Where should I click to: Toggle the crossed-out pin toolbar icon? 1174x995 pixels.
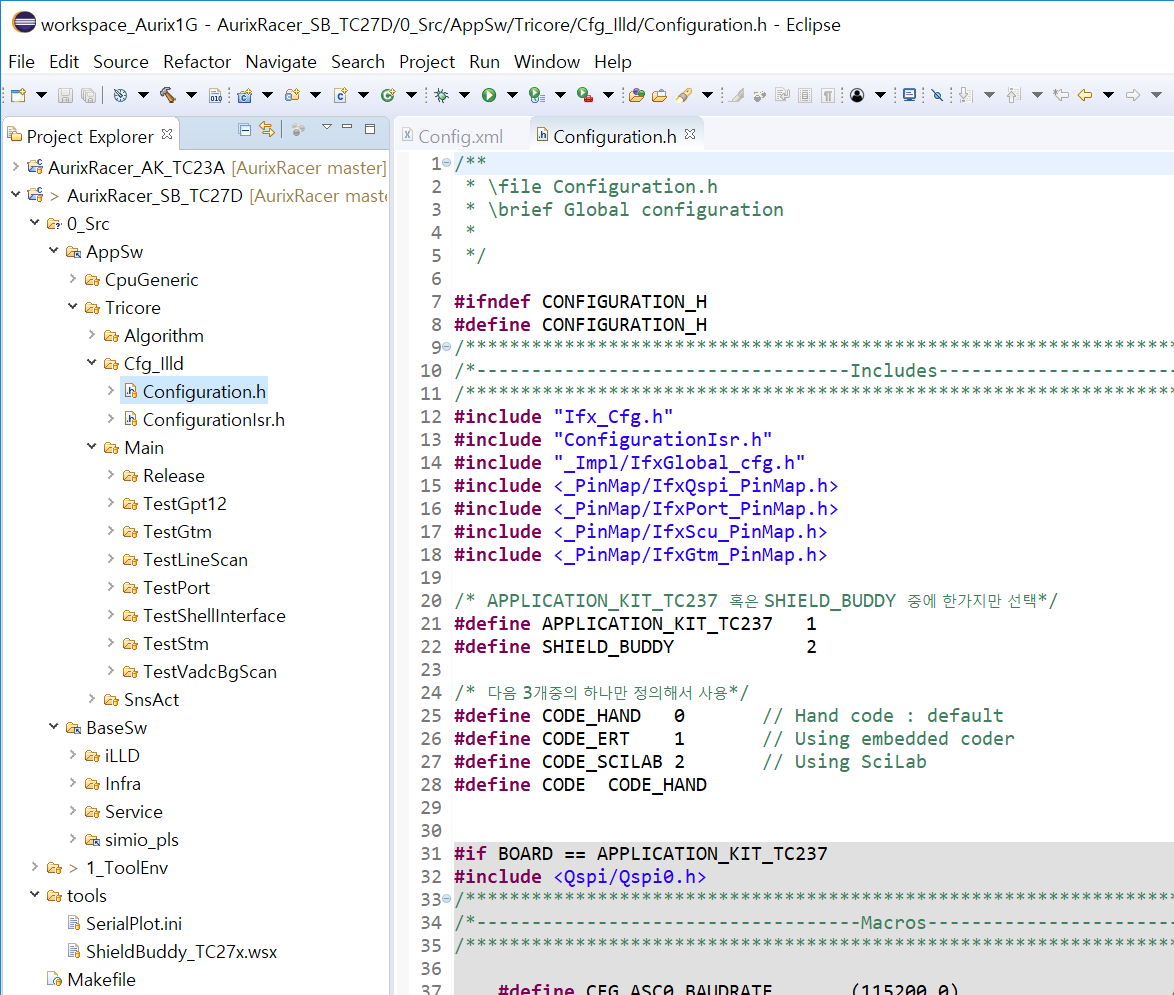tap(937, 95)
